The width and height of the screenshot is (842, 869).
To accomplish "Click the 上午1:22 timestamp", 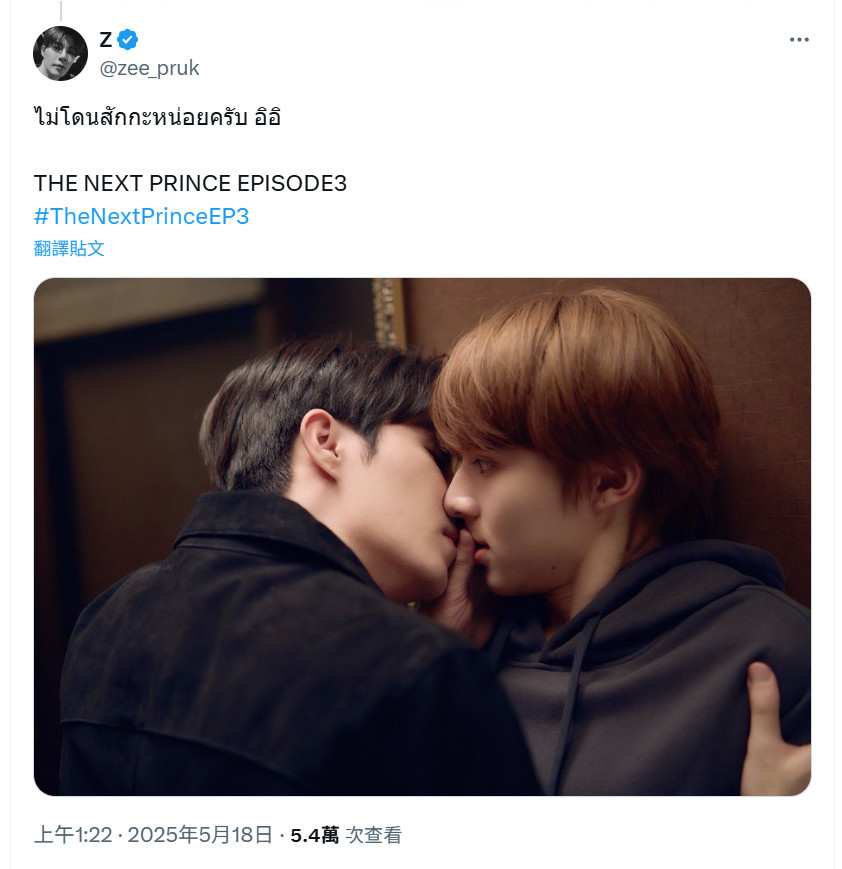I will (73, 835).
